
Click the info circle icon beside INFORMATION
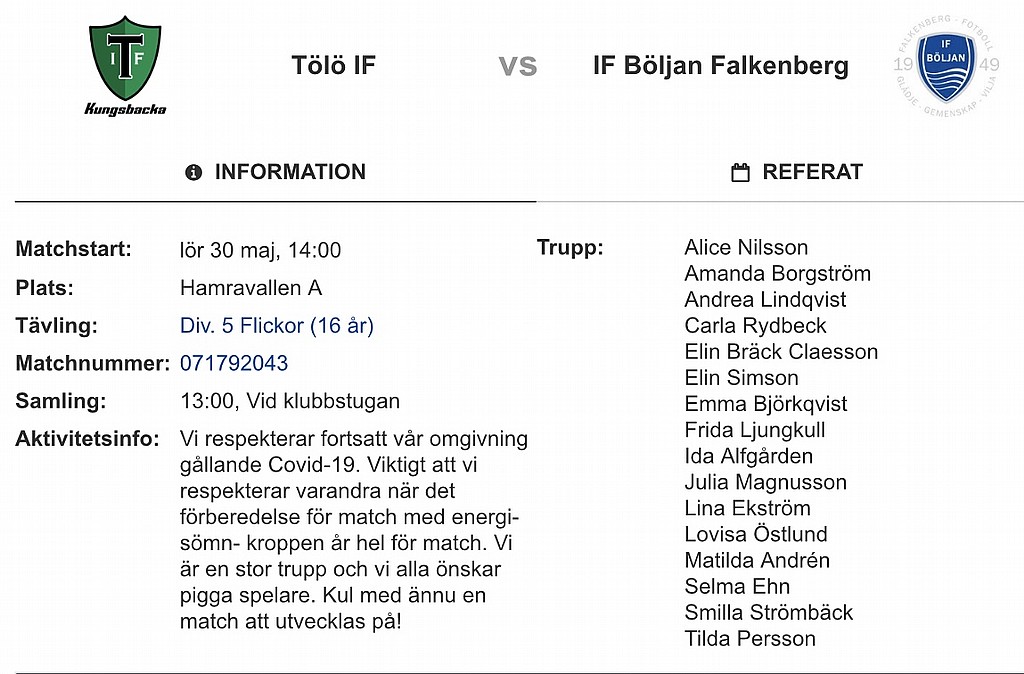click(194, 173)
